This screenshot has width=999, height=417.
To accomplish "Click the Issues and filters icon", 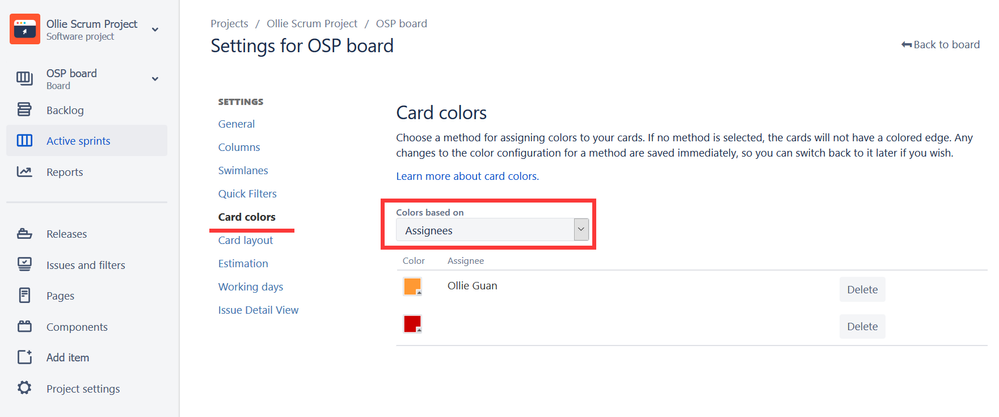I will 25,265.
